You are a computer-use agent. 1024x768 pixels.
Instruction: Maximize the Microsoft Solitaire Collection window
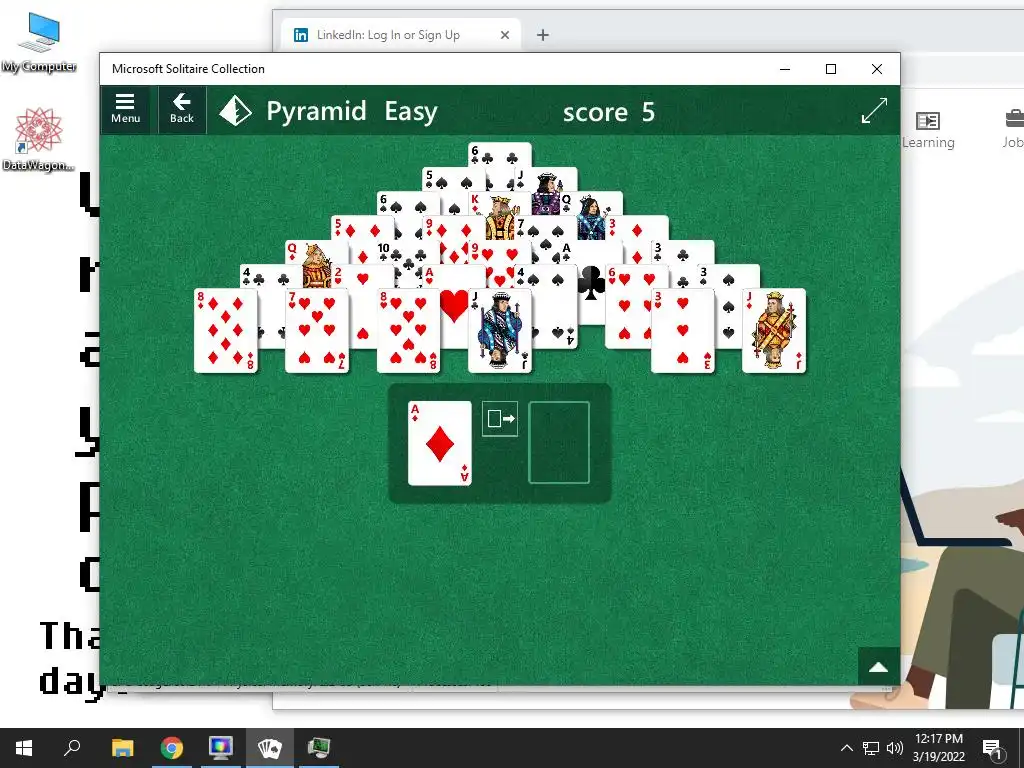click(x=831, y=69)
